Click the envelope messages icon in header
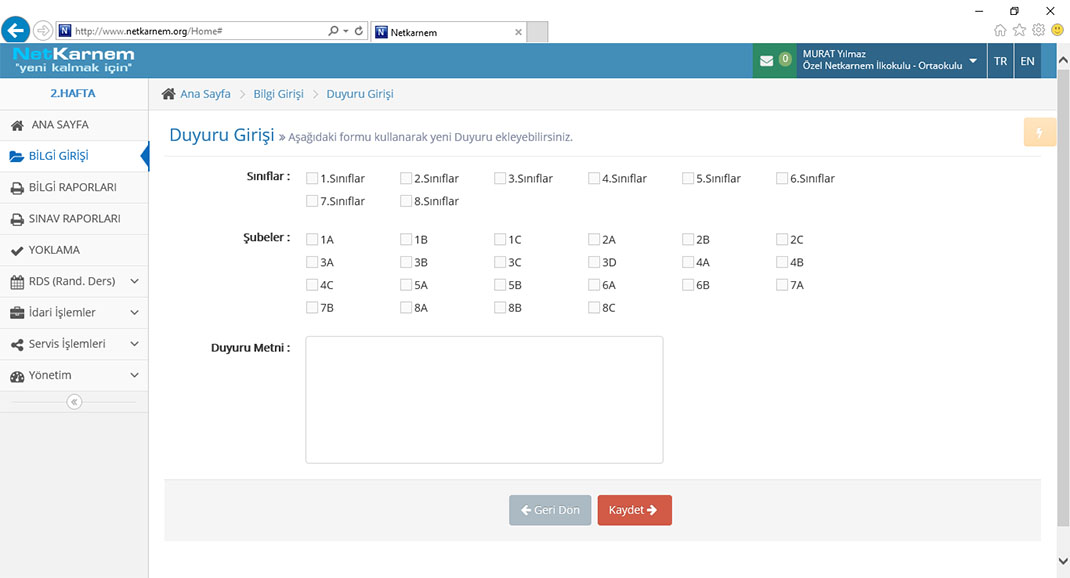The width and height of the screenshot is (1070, 578). click(x=766, y=61)
